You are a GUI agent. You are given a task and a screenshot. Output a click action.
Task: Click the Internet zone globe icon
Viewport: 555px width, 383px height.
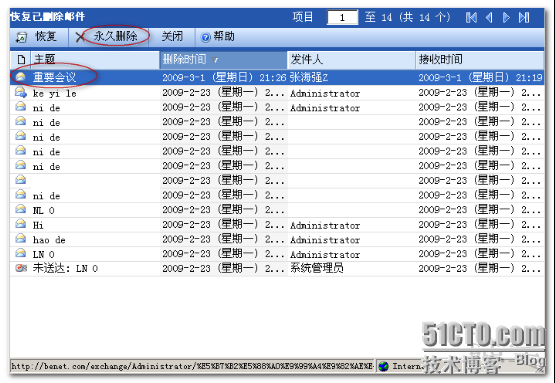(383, 366)
